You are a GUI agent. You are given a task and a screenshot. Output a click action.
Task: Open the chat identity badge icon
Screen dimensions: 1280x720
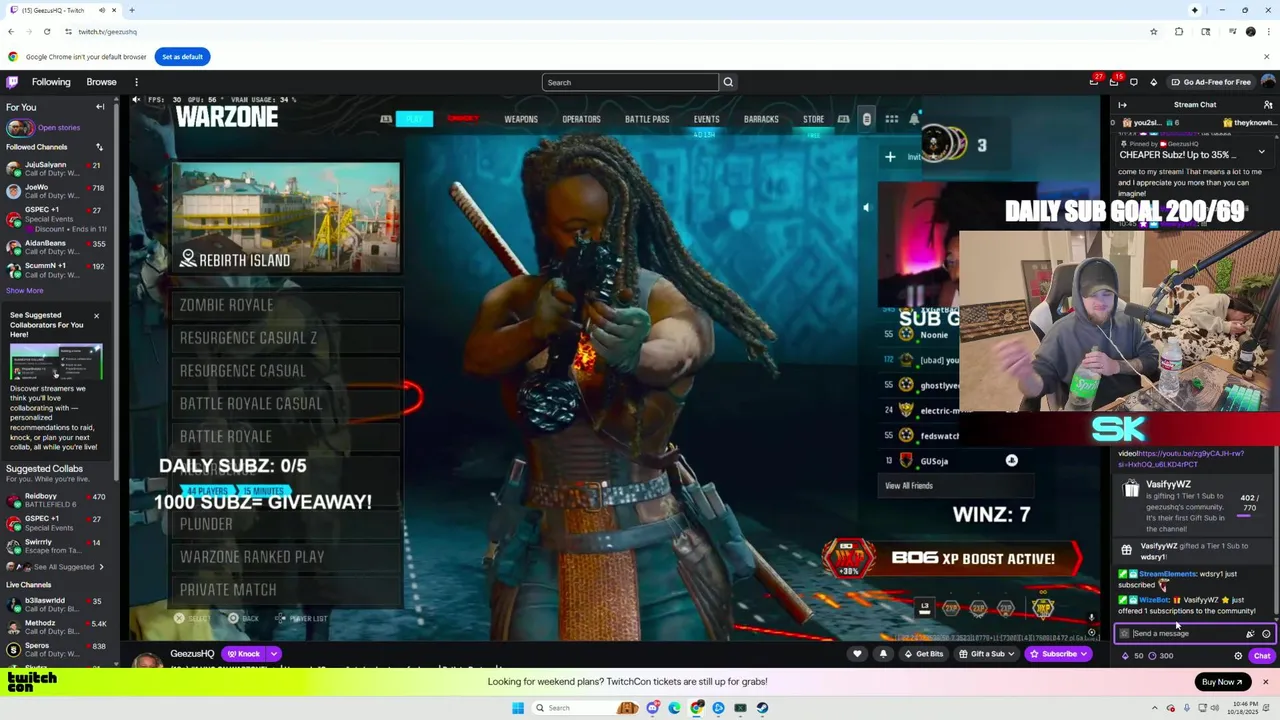1124,633
